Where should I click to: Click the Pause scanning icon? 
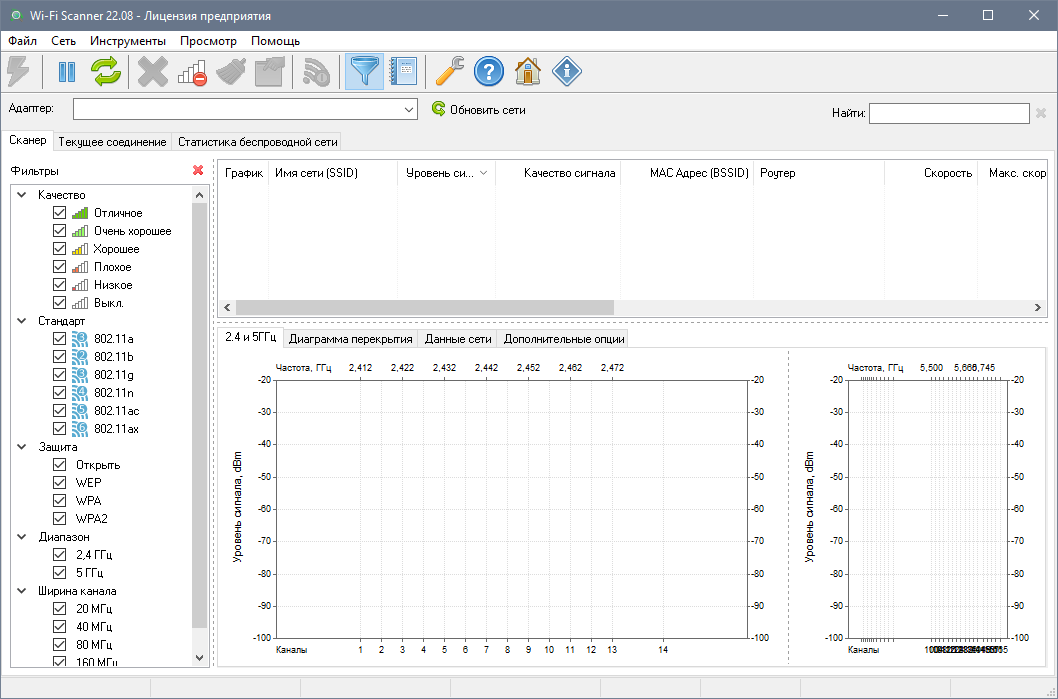[67, 71]
